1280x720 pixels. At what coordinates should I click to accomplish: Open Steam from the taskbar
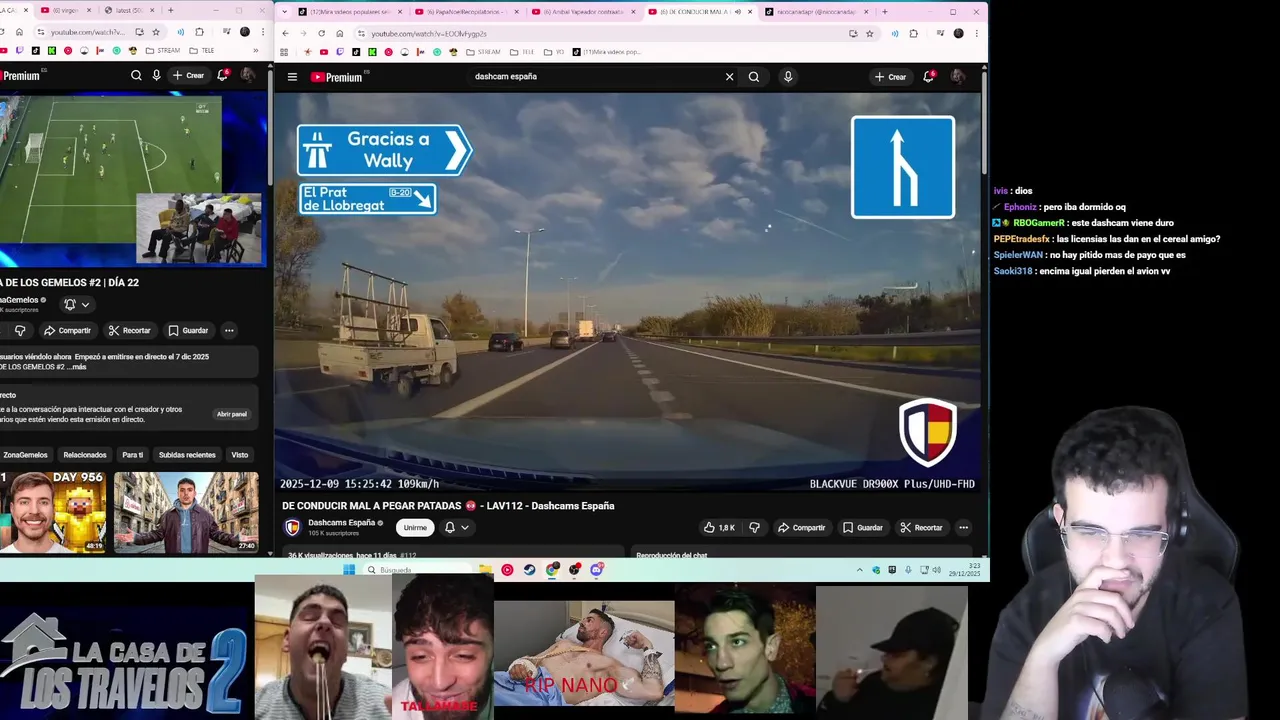529,570
